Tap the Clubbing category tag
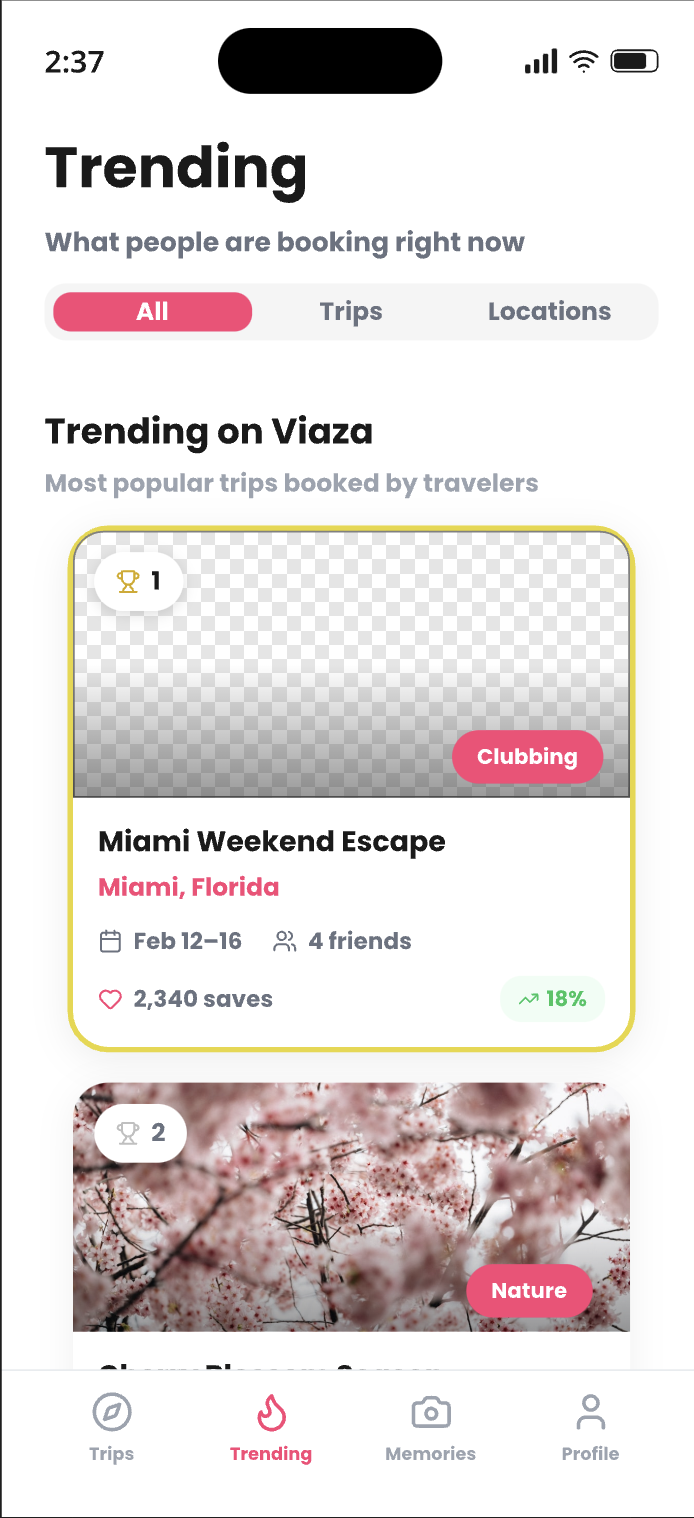This screenshot has width=694, height=1518. 527,756
